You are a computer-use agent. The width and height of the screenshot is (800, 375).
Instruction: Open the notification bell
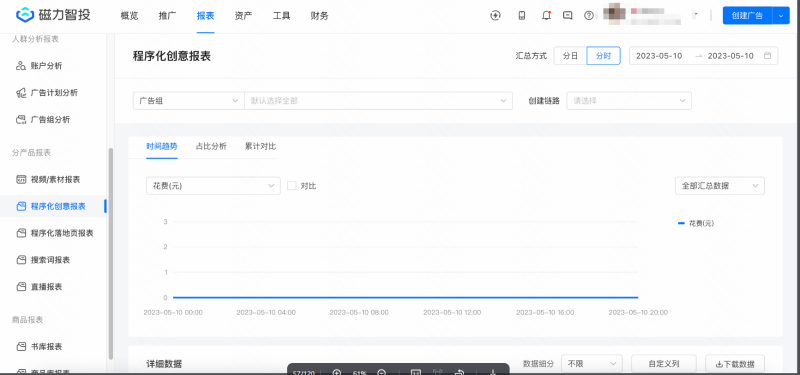546,15
